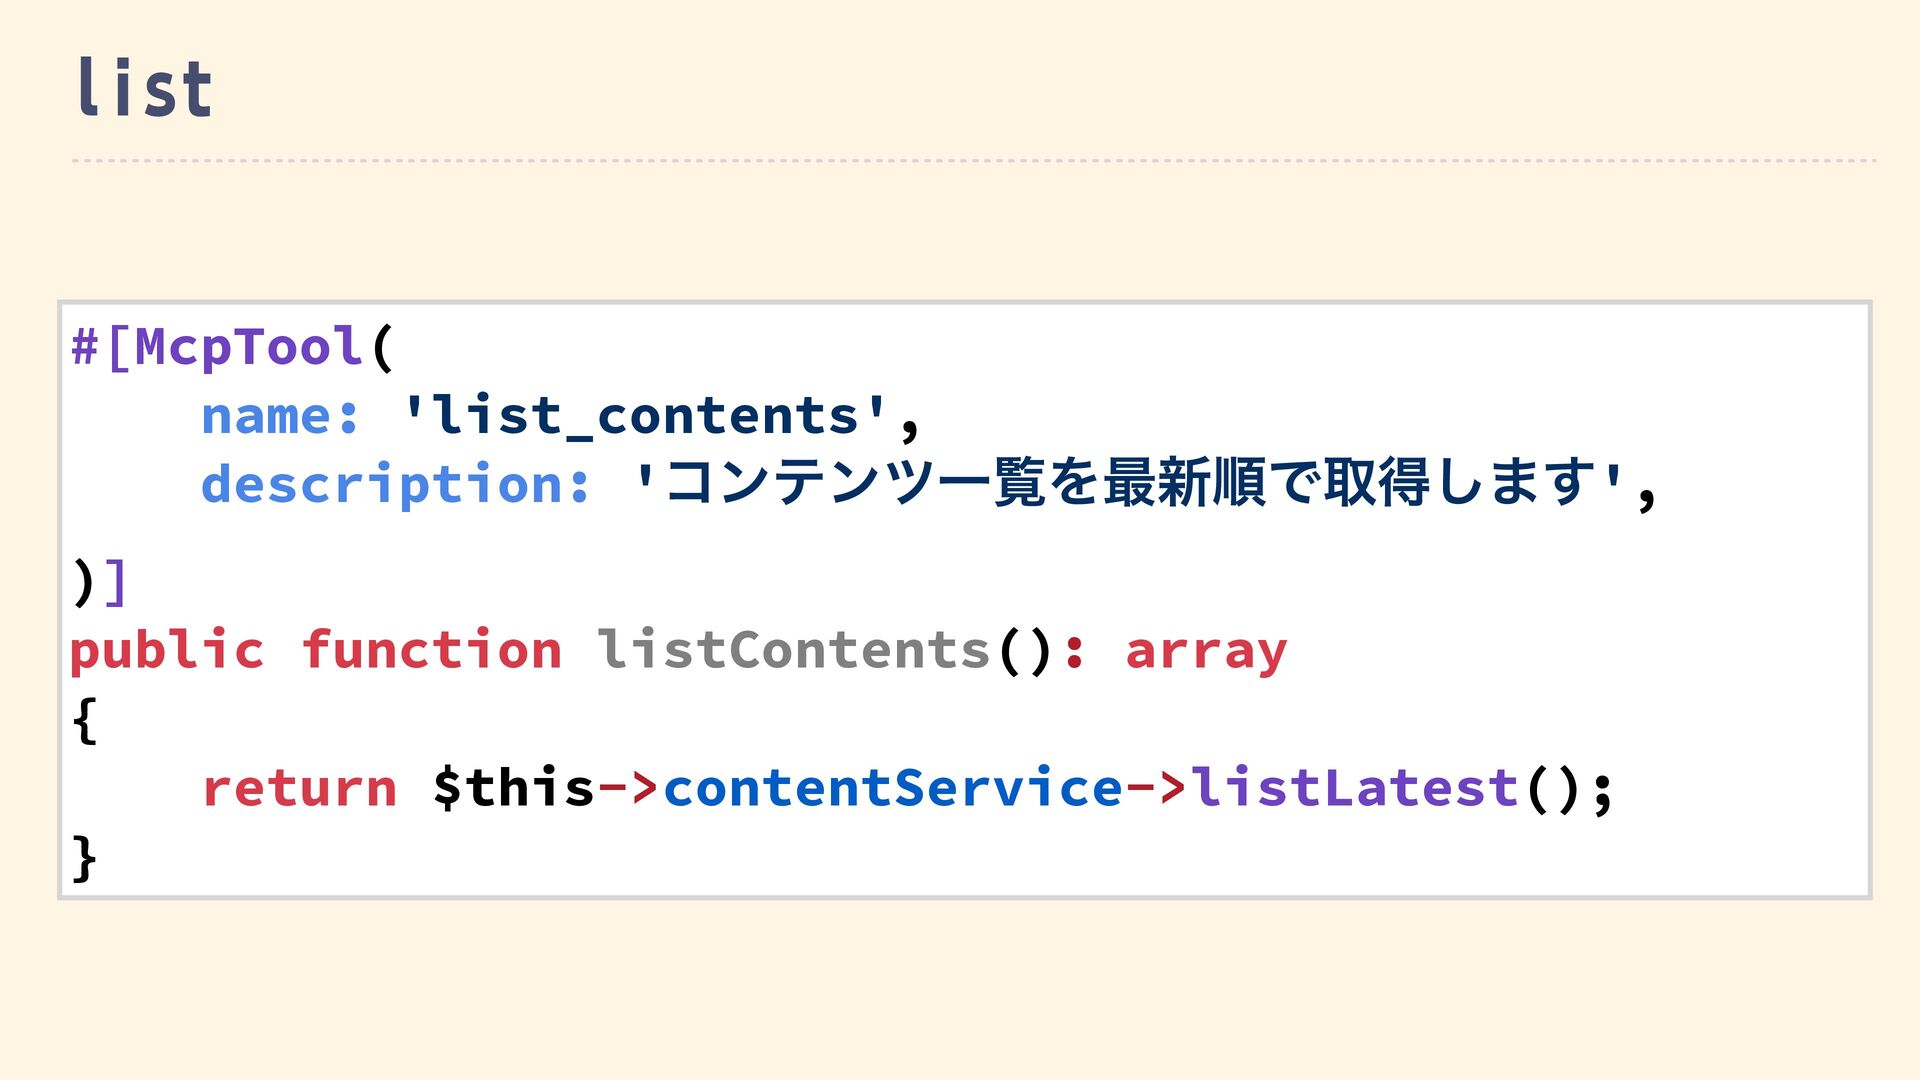
Task: Click the closing ")]" attribute bracket
Action: 100,582
